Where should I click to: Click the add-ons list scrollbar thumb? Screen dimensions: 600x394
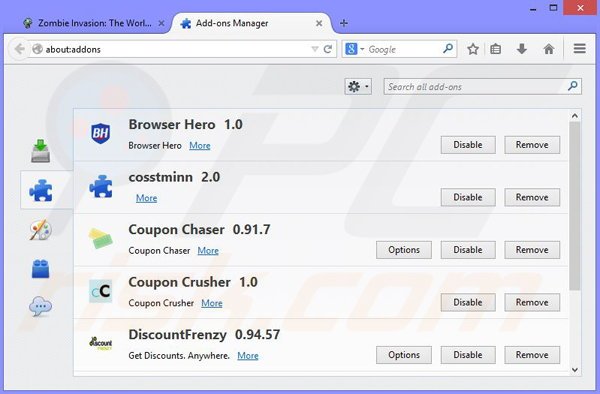tap(574, 206)
